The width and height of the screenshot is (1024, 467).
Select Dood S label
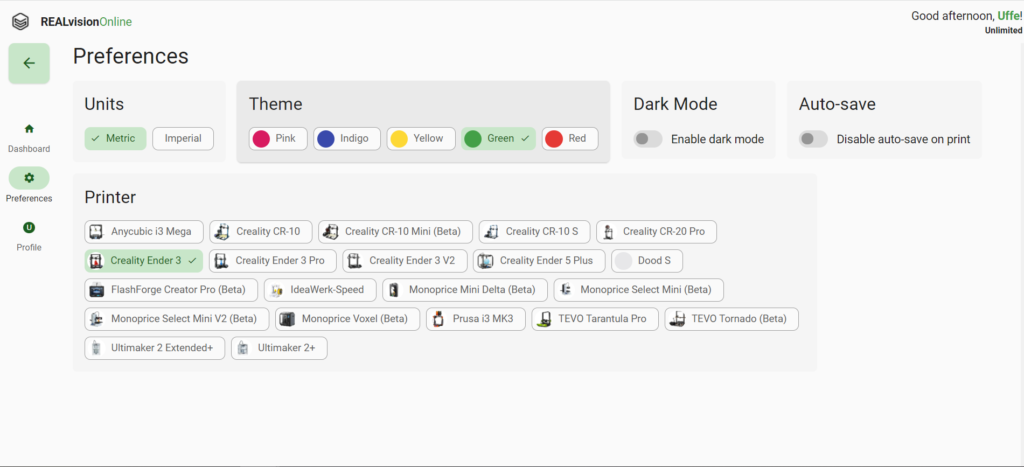tap(654, 261)
